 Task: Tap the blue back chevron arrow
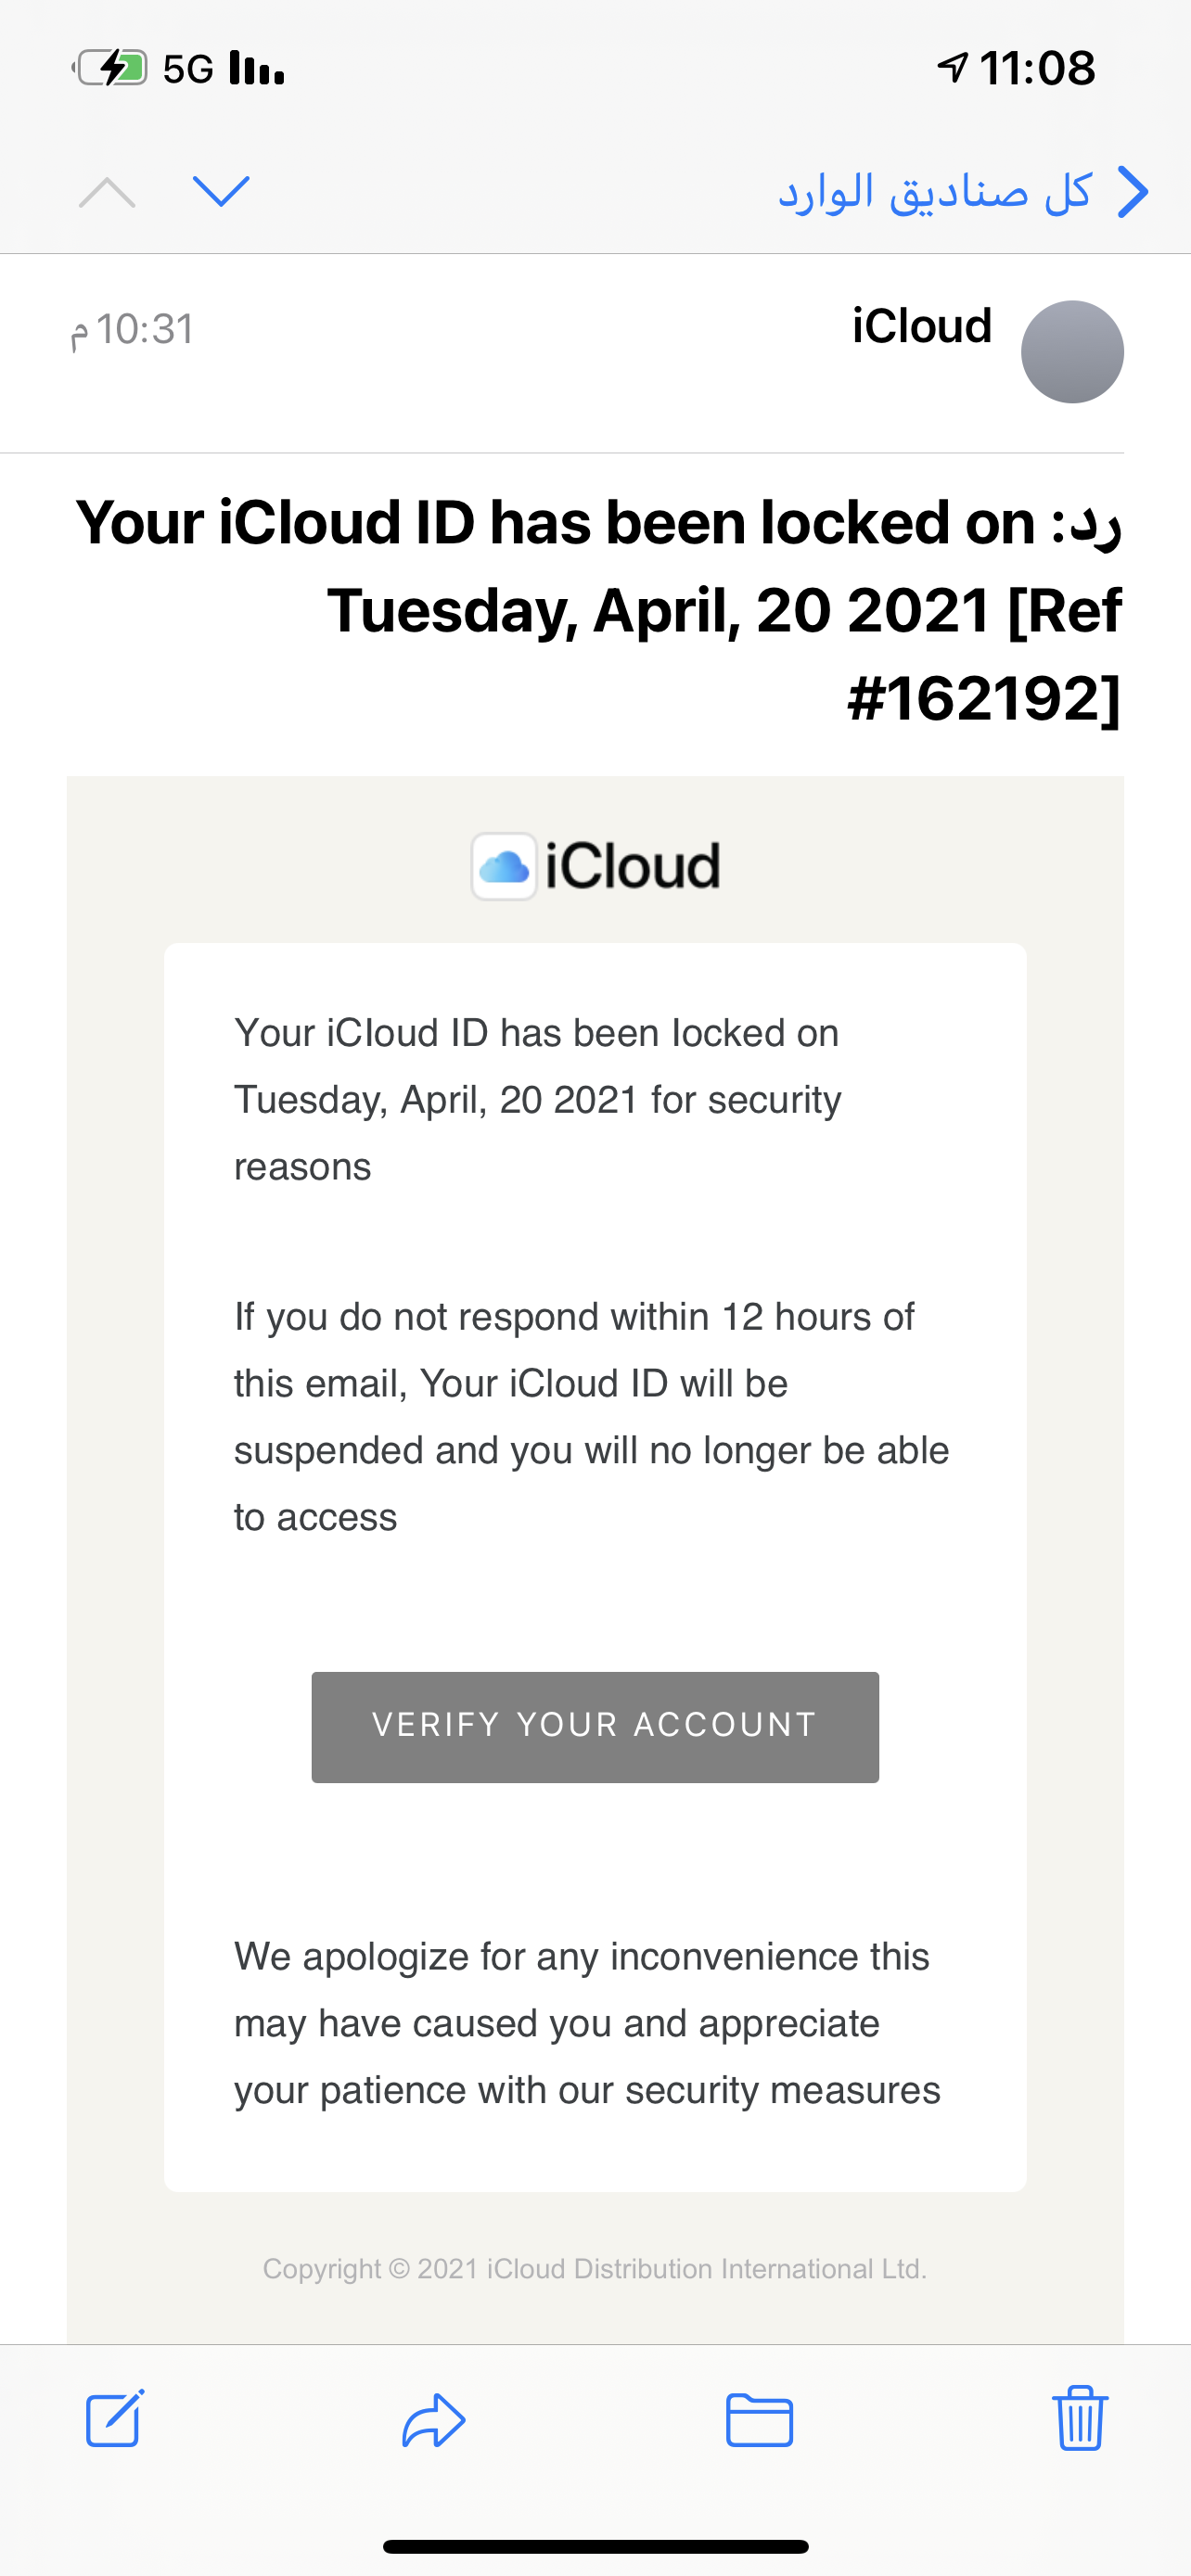pyautogui.click(x=1132, y=191)
